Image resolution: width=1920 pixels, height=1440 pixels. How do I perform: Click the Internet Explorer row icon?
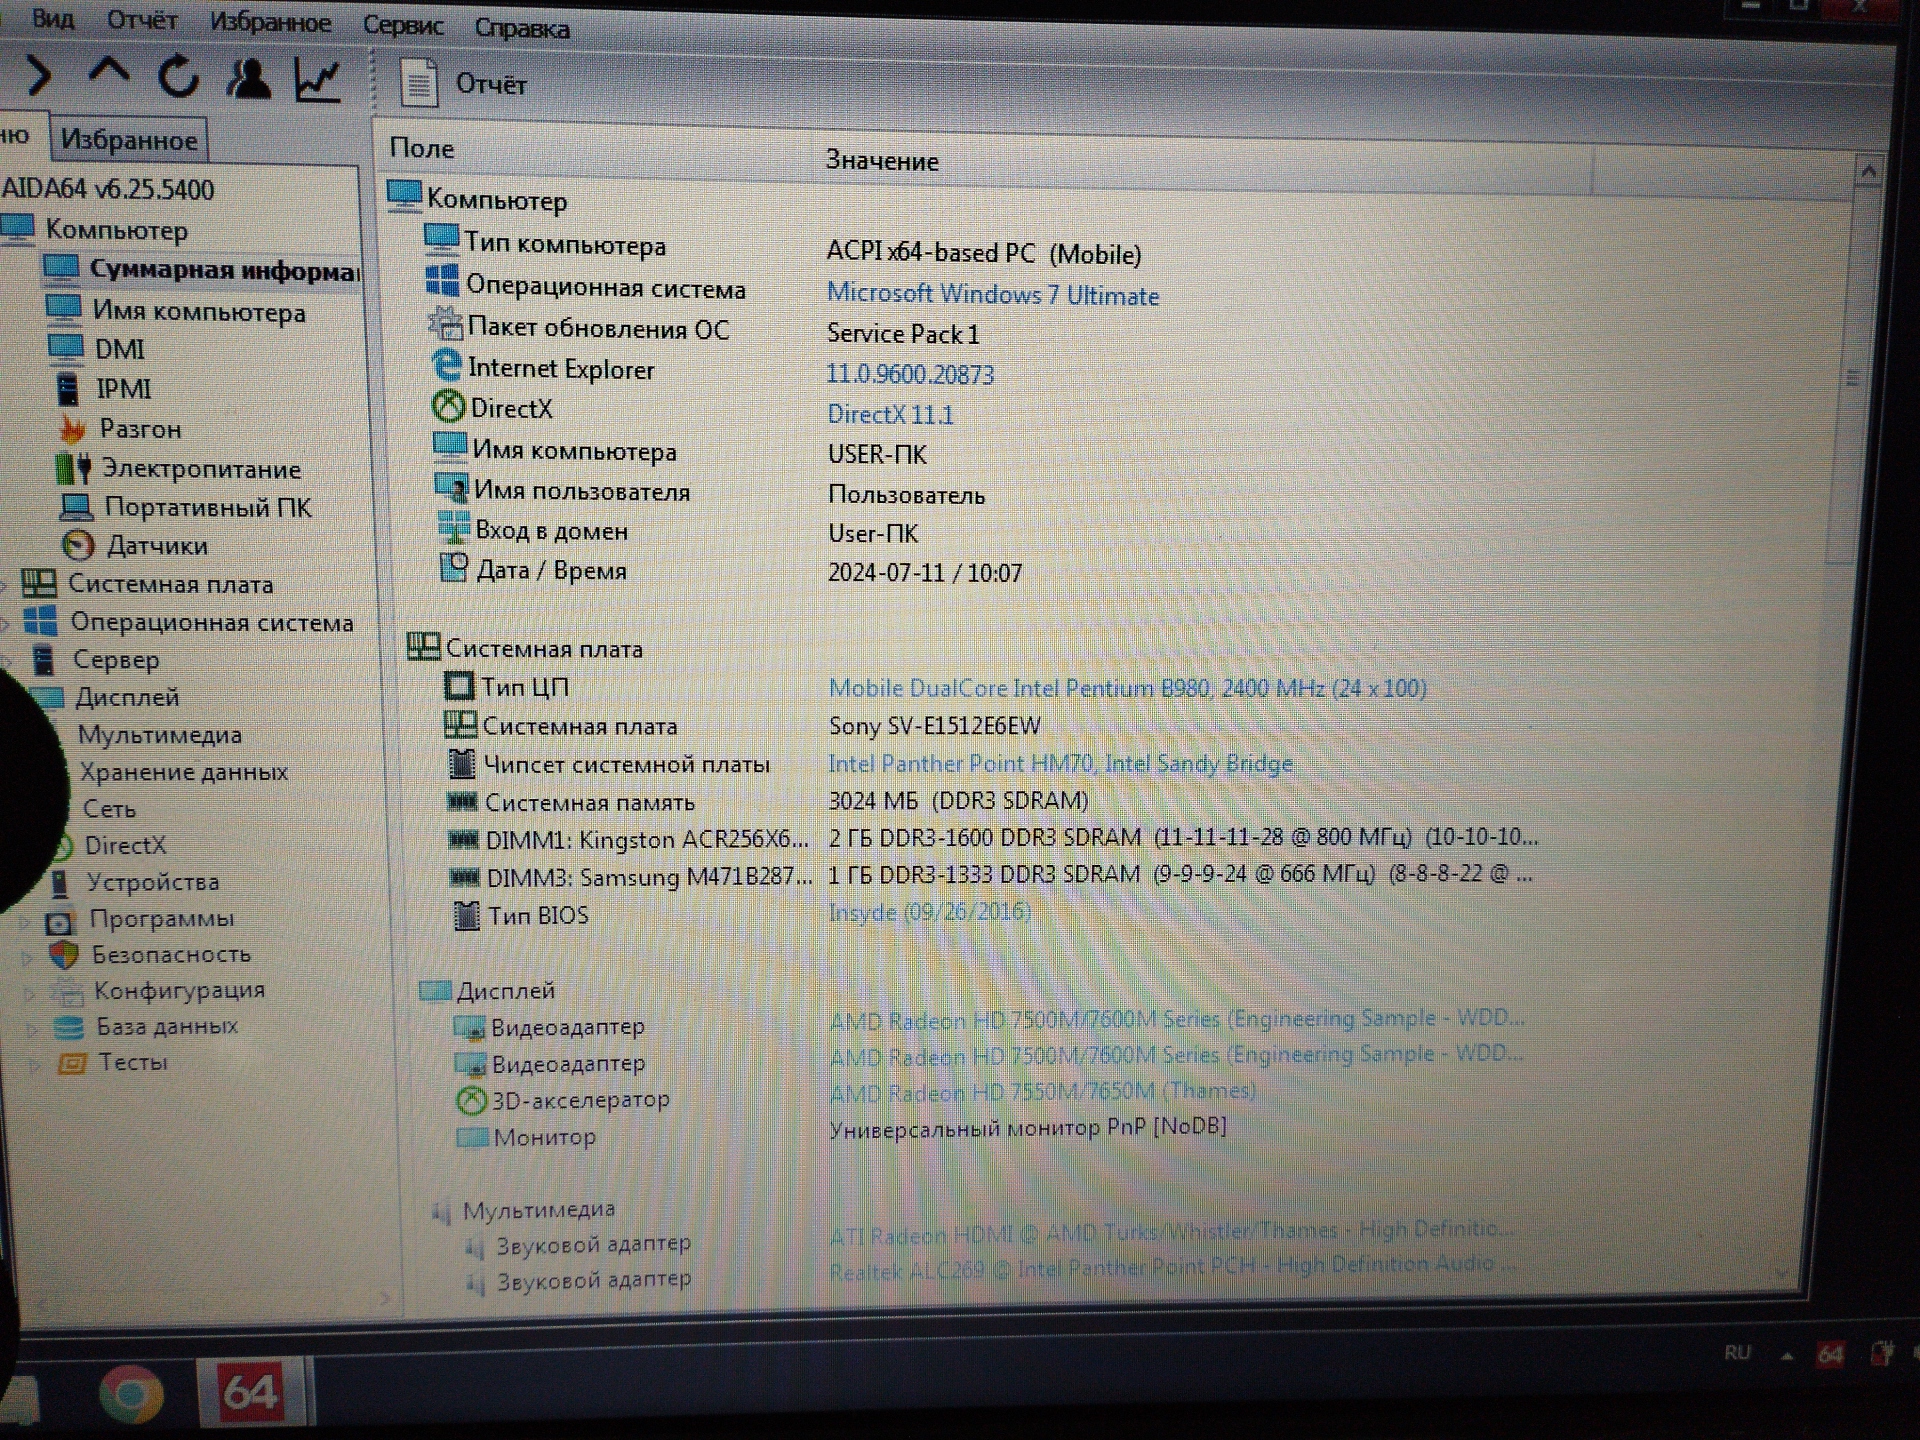pos(446,366)
